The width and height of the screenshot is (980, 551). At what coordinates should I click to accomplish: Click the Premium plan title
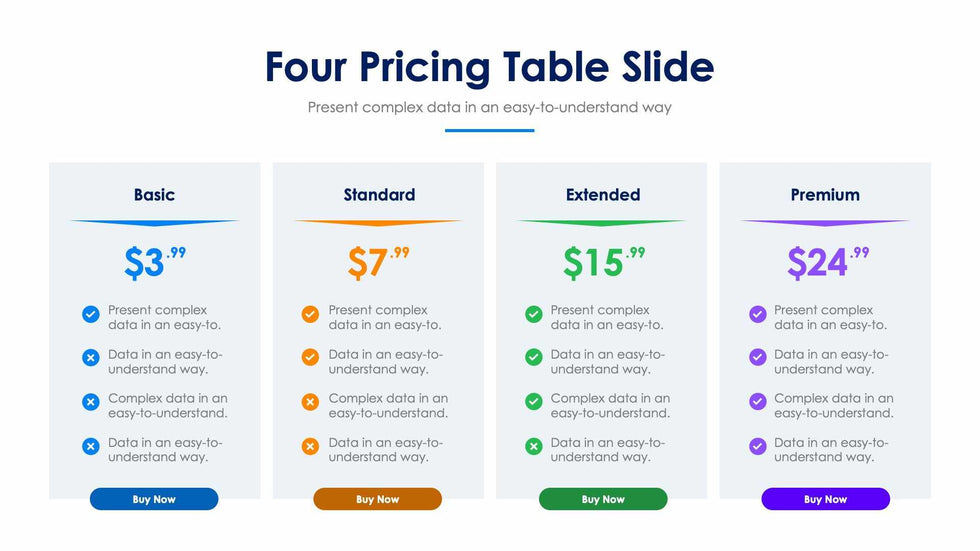pyautogui.click(x=825, y=195)
